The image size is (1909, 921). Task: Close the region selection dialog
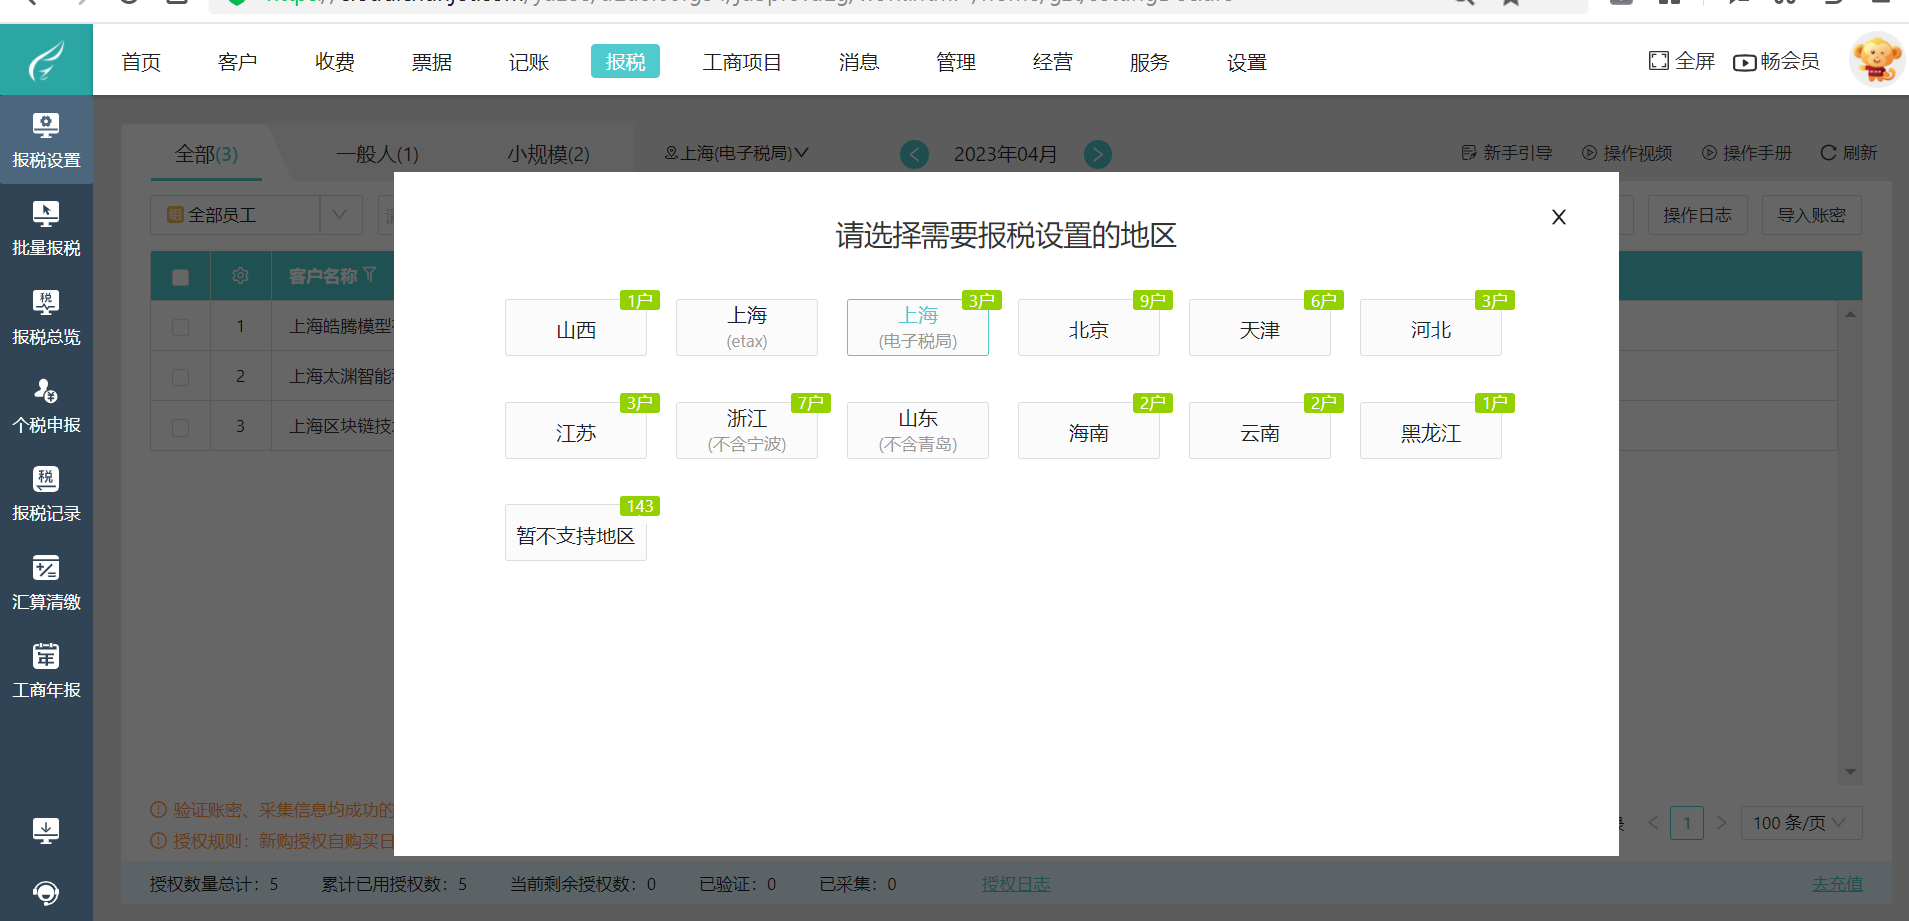point(1558,217)
